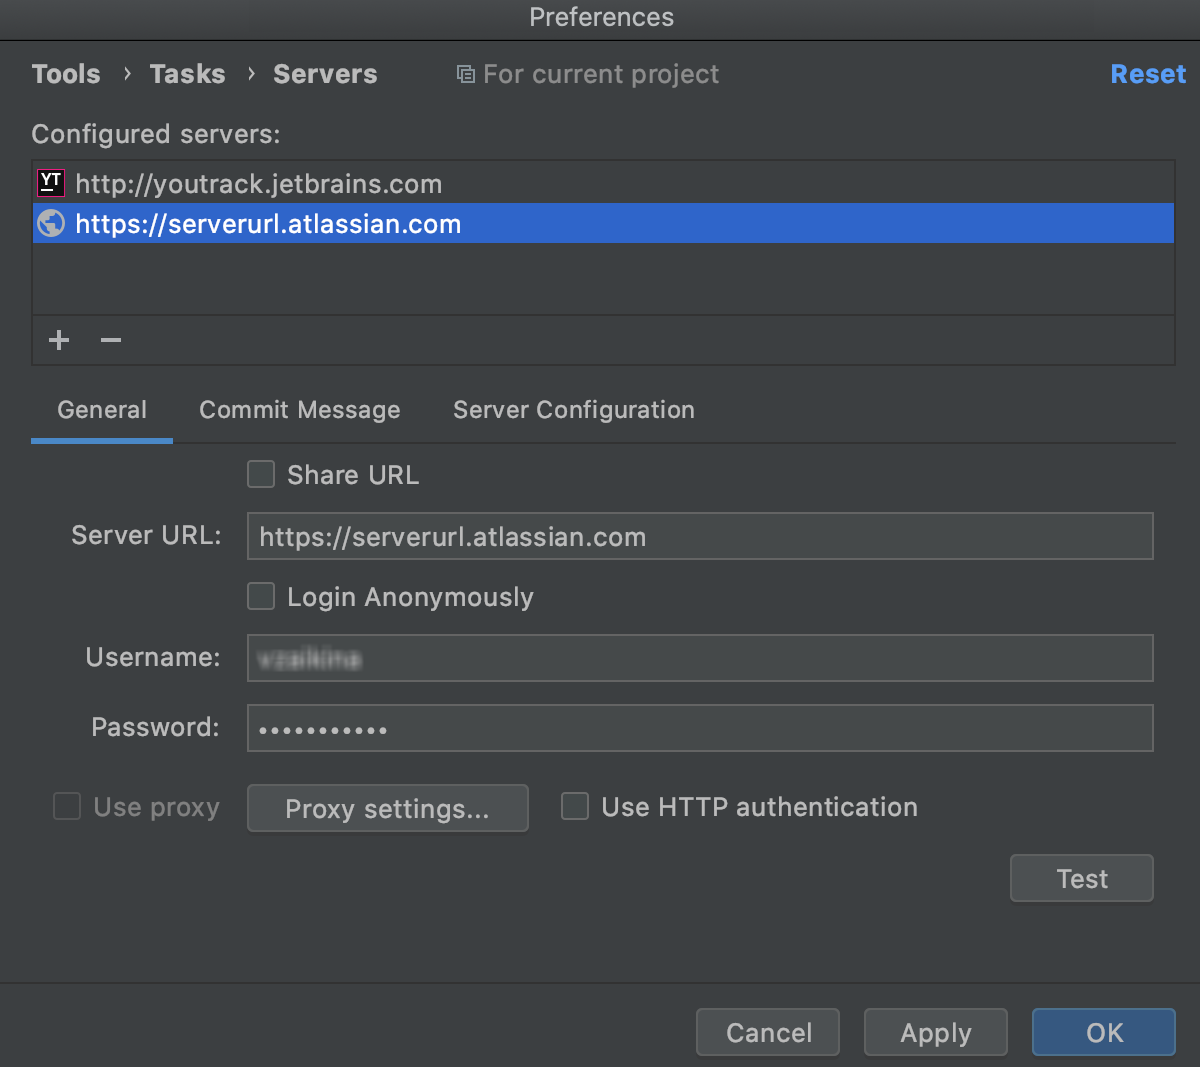Open the Commit Message tab
Image resolution: width=1200 pixels, height=1067 pixels.
[x=300, y=410]
